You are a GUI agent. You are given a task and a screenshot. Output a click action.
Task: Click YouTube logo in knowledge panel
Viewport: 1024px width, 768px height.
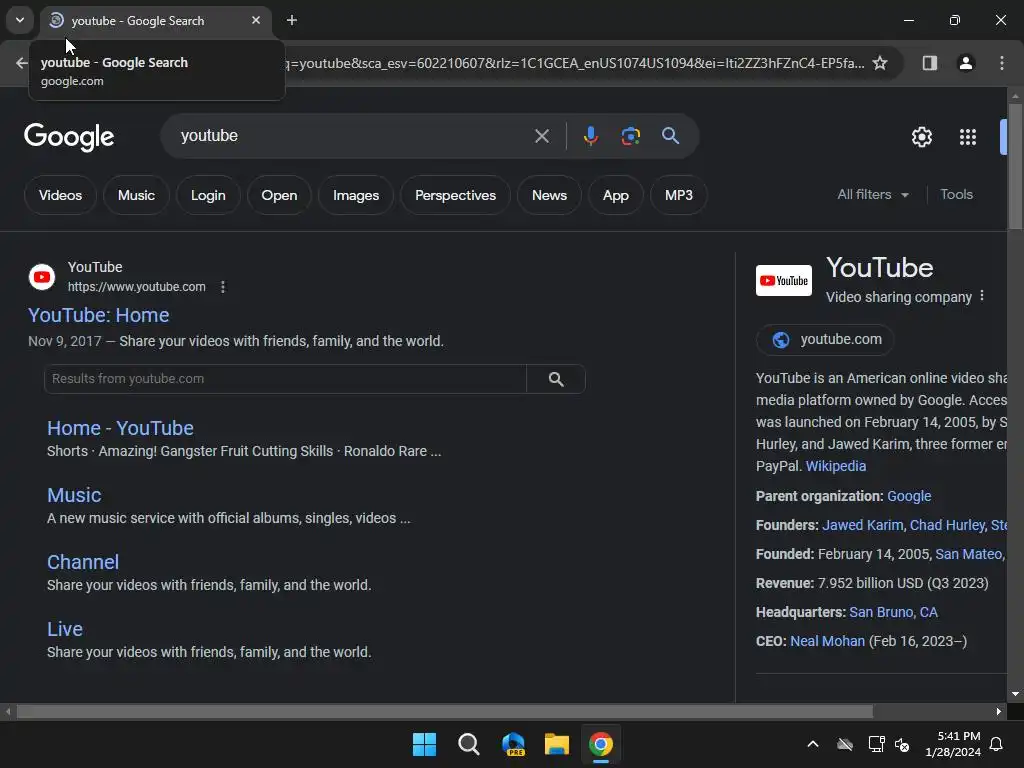(x=784, y=280)
